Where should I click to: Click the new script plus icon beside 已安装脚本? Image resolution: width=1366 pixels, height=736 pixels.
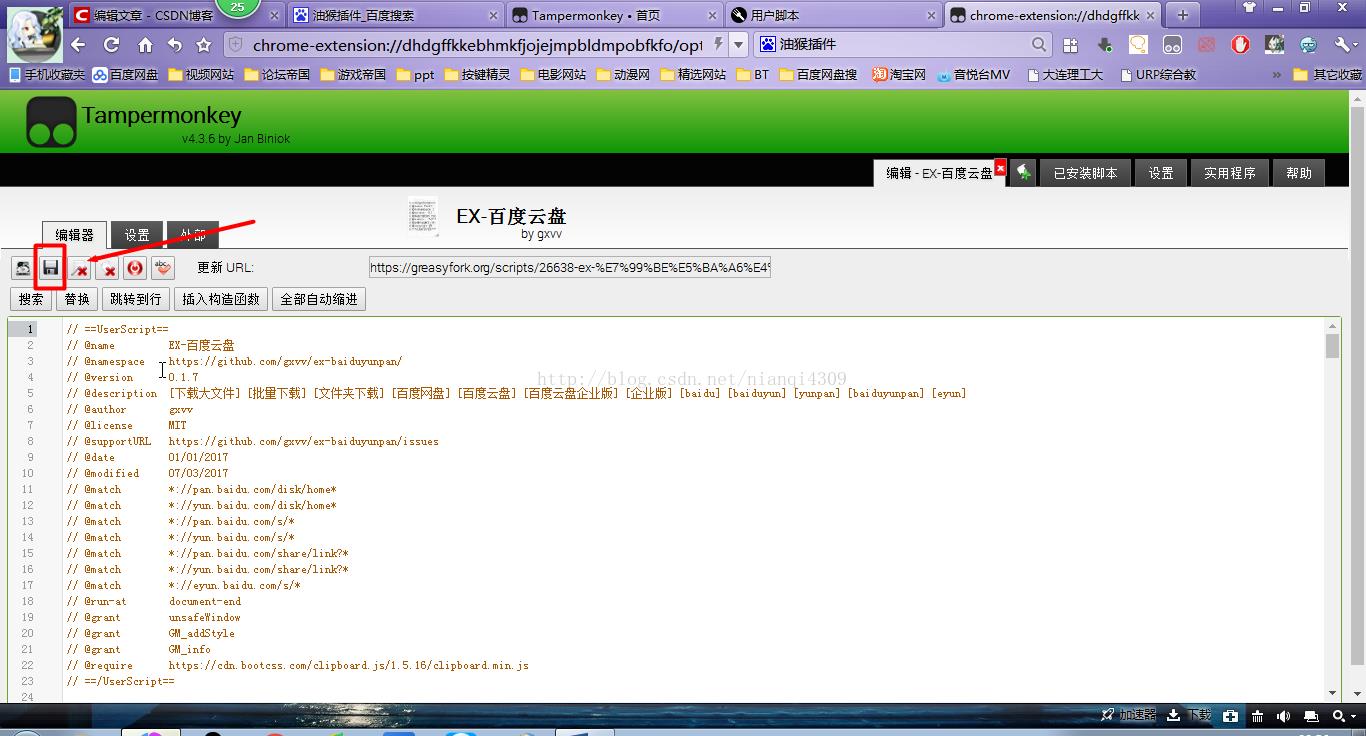[1022, 173]
